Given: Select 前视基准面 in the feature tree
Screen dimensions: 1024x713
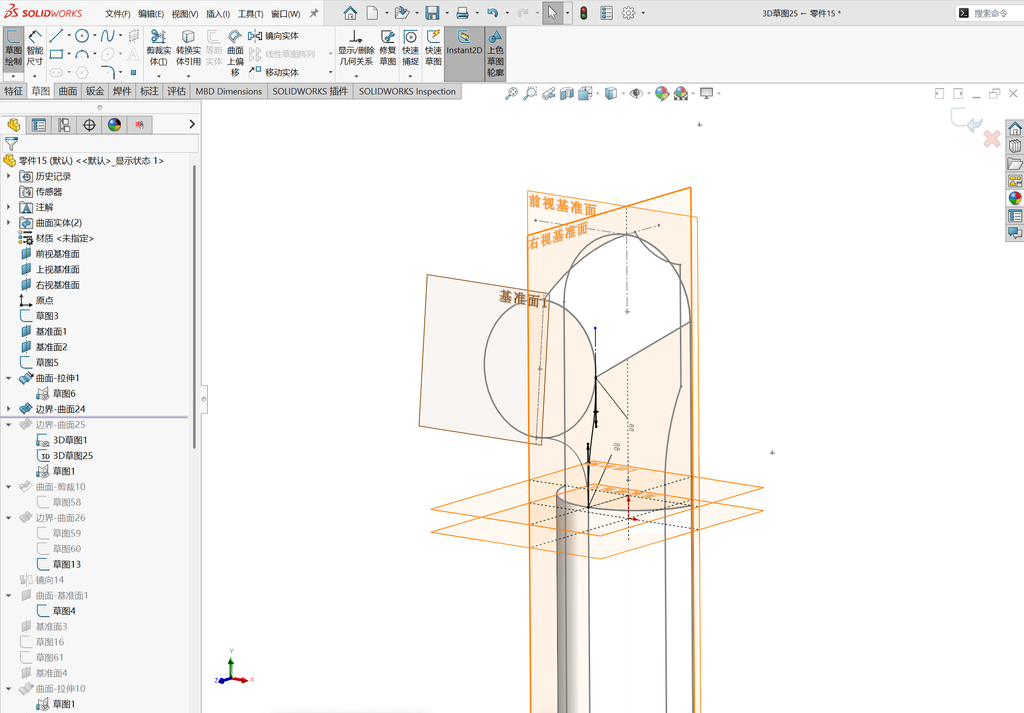Looking at the screenshot, I should tap(57, 254).
